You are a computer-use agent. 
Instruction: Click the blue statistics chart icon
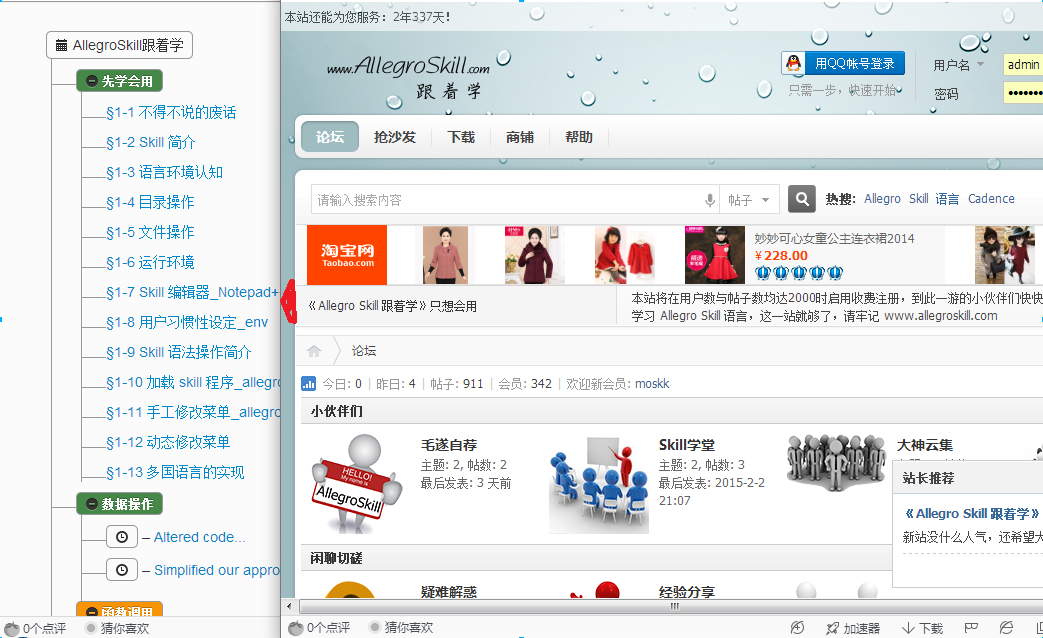coord(309,384)
